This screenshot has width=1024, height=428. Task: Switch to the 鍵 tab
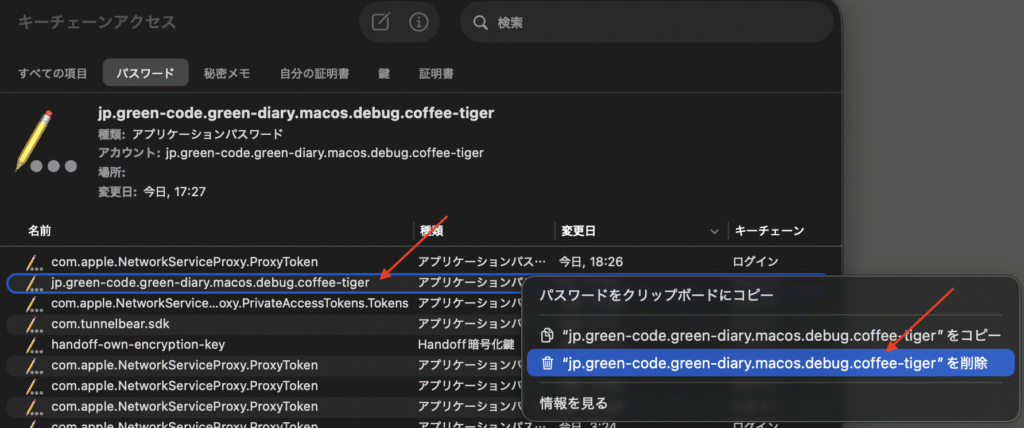[384, 73]
